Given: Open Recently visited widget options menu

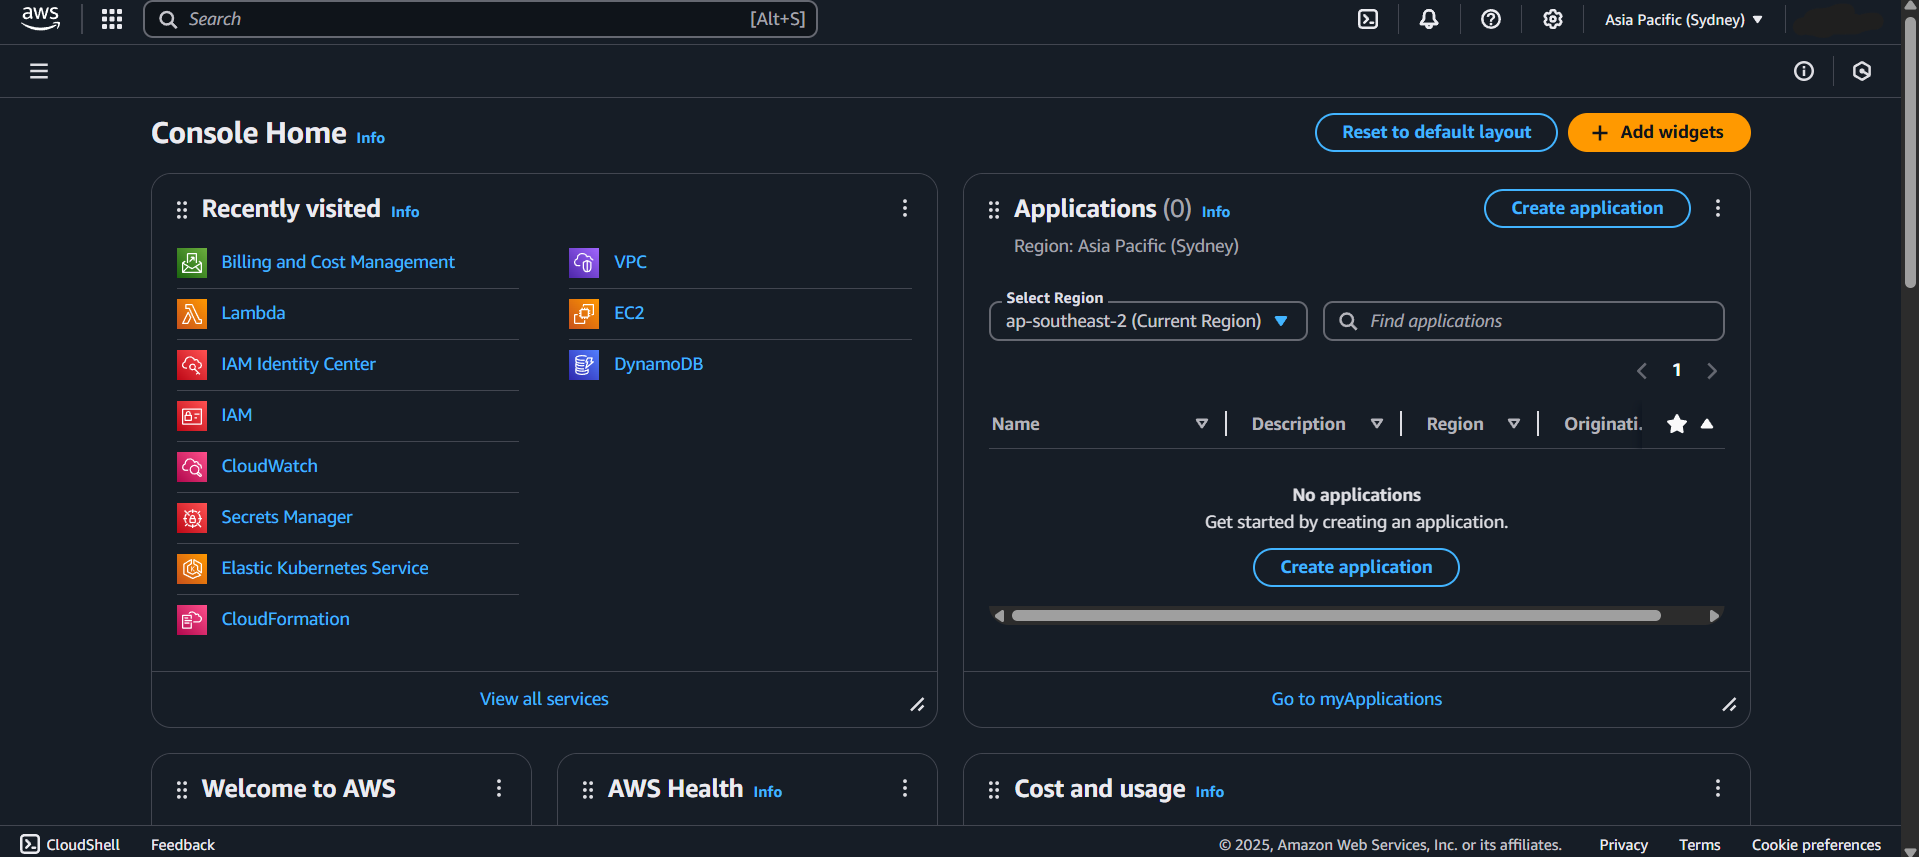Looking at the screenshot, I should [x=905, y=208].
